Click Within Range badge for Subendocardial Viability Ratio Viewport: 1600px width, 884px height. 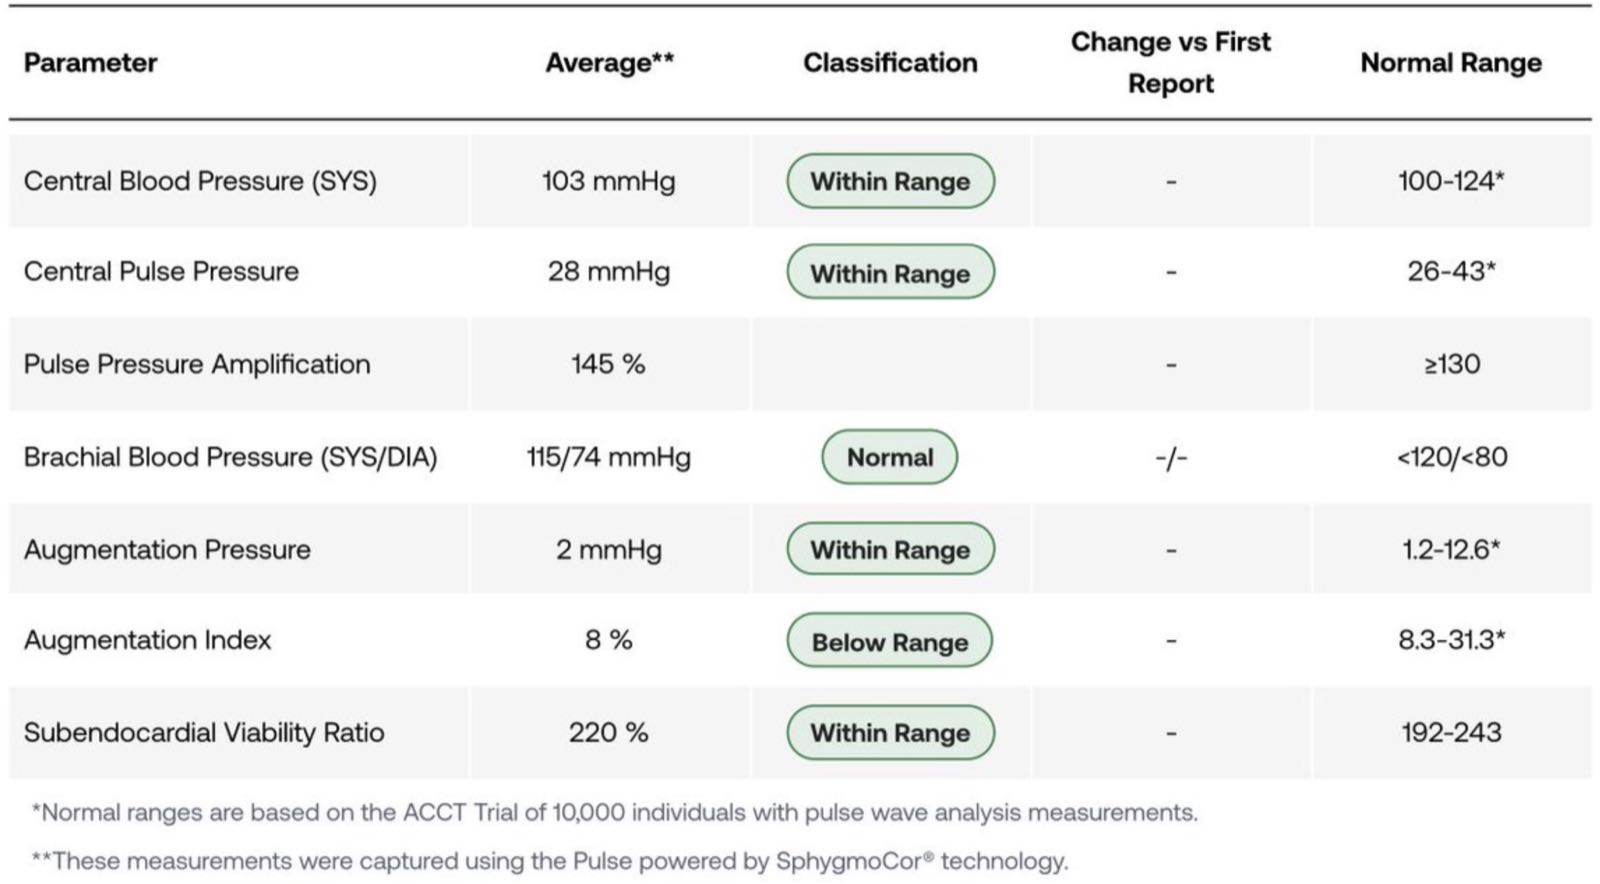[x=890, y=733]
